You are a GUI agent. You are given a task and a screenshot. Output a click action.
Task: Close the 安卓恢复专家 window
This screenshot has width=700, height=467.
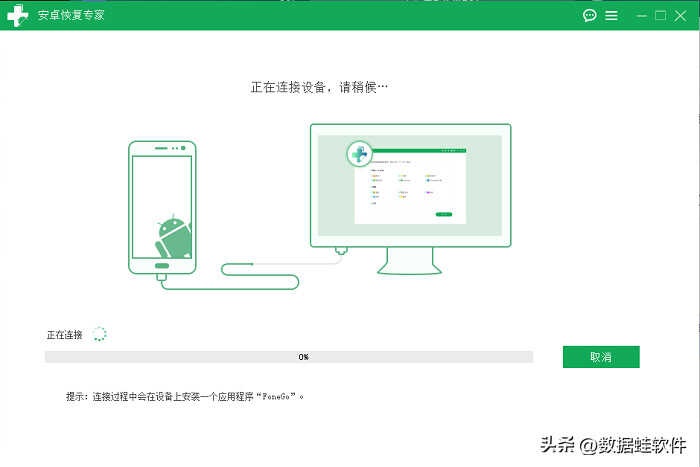[x=682, y=16]
